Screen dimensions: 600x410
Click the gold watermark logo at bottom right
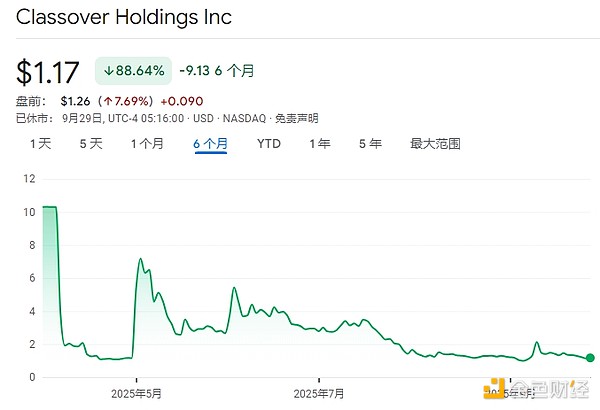pyautogui.click(x=493, y=386)
